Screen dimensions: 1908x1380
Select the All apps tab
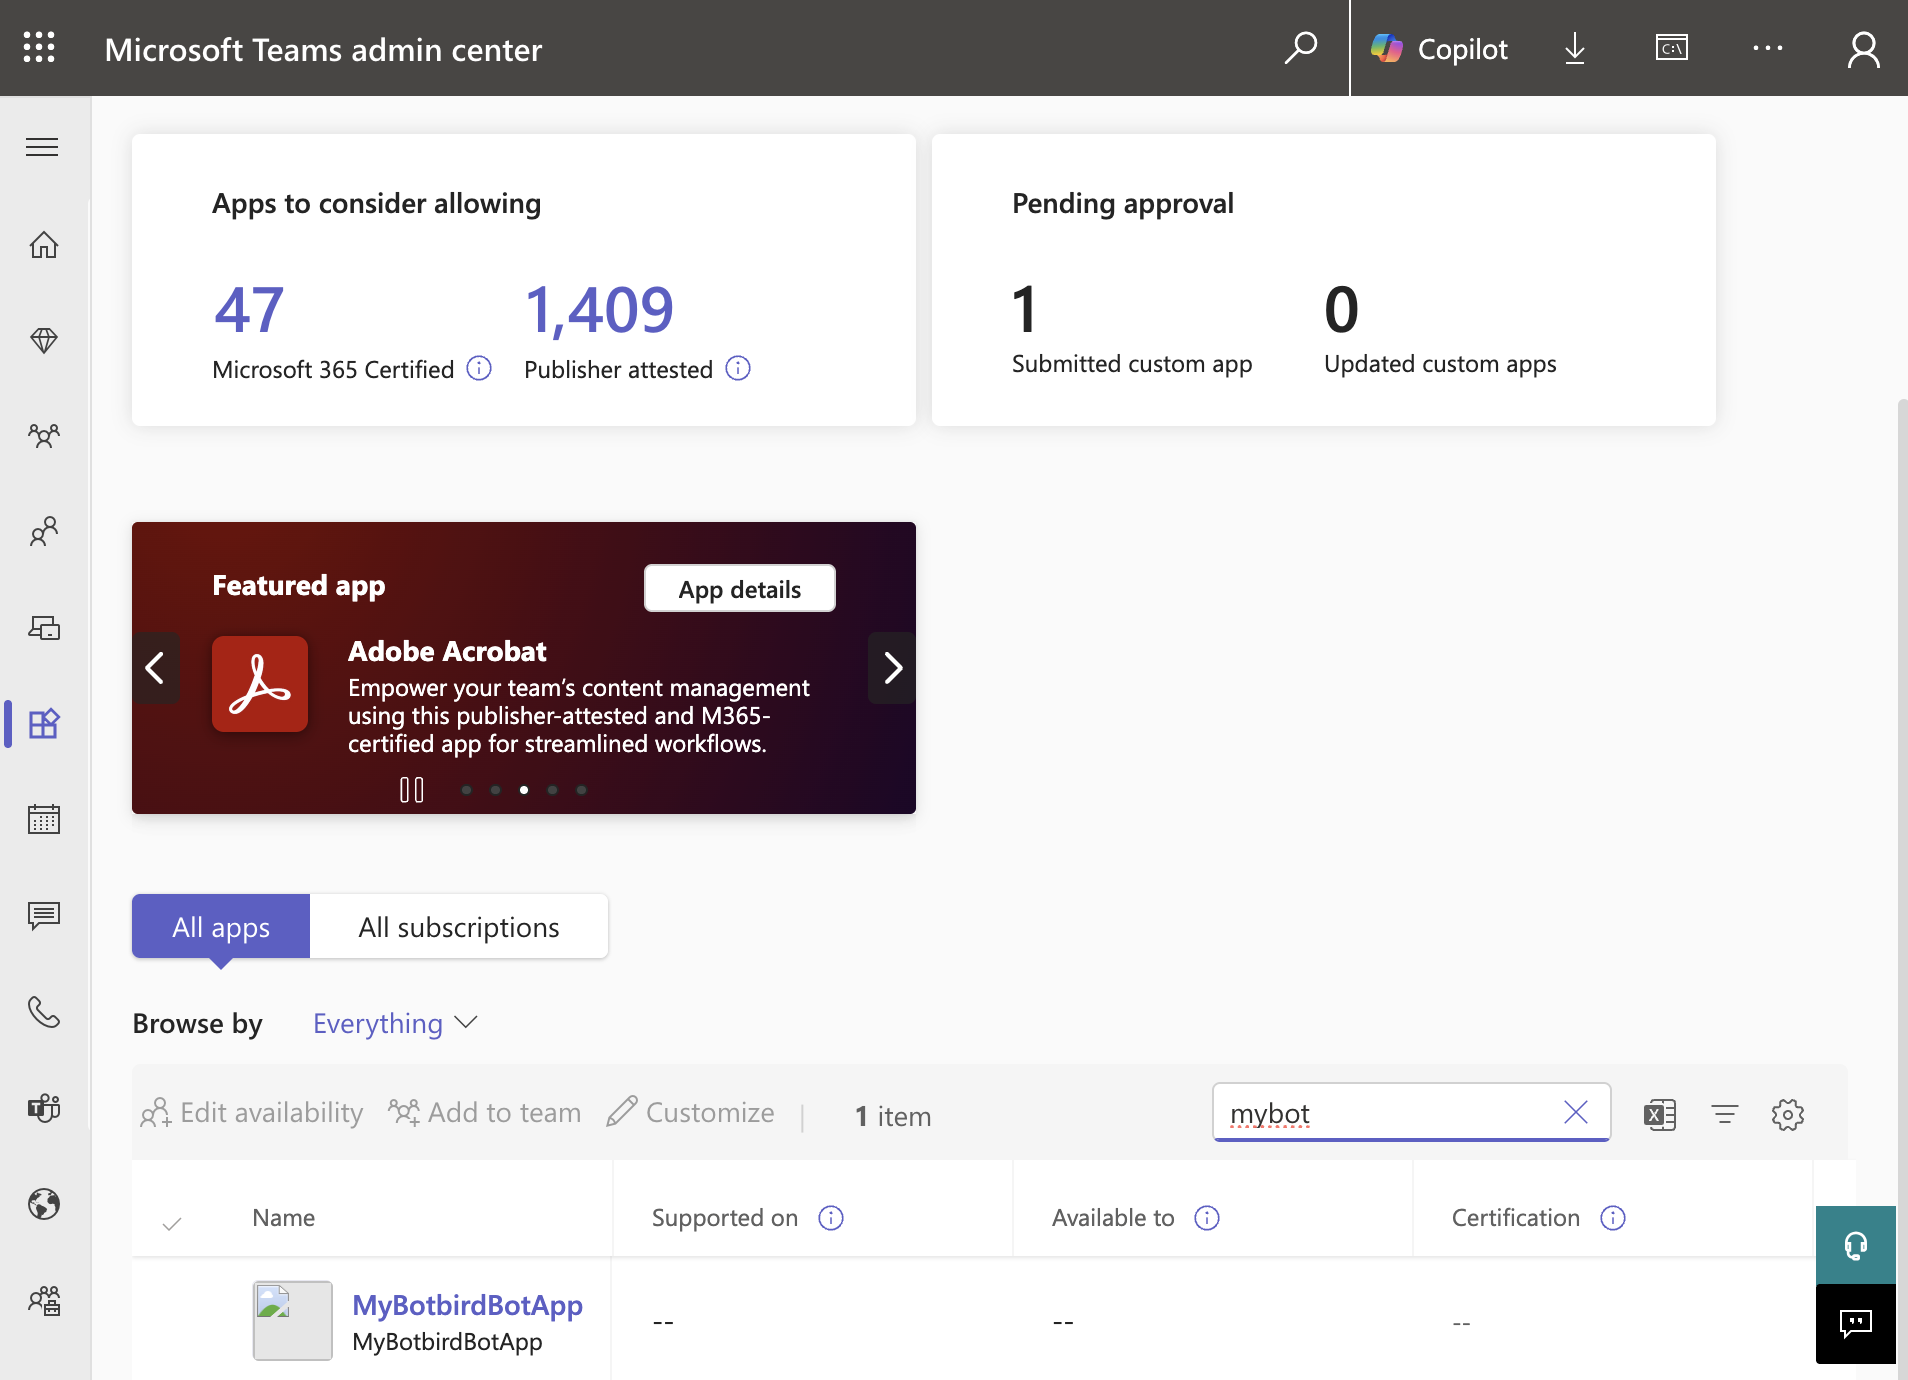[x=221, y=927]
